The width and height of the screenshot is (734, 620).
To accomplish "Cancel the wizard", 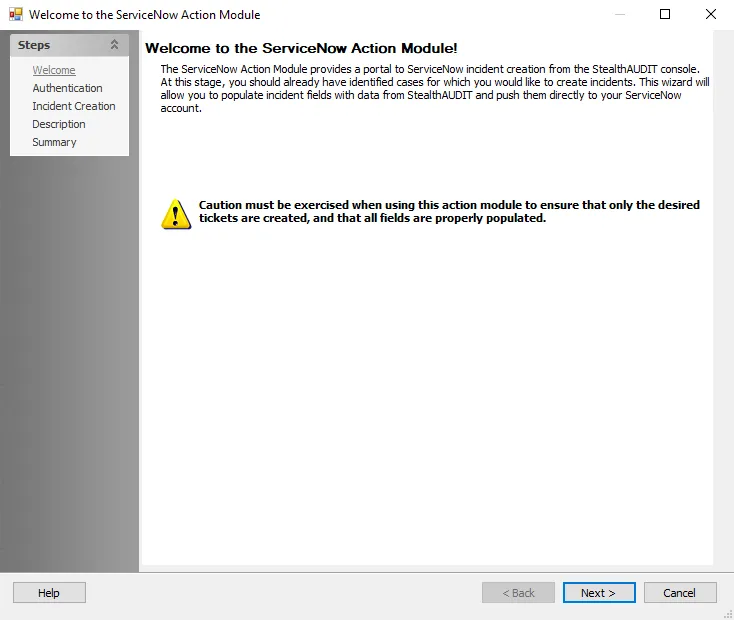I will [680, 593].
